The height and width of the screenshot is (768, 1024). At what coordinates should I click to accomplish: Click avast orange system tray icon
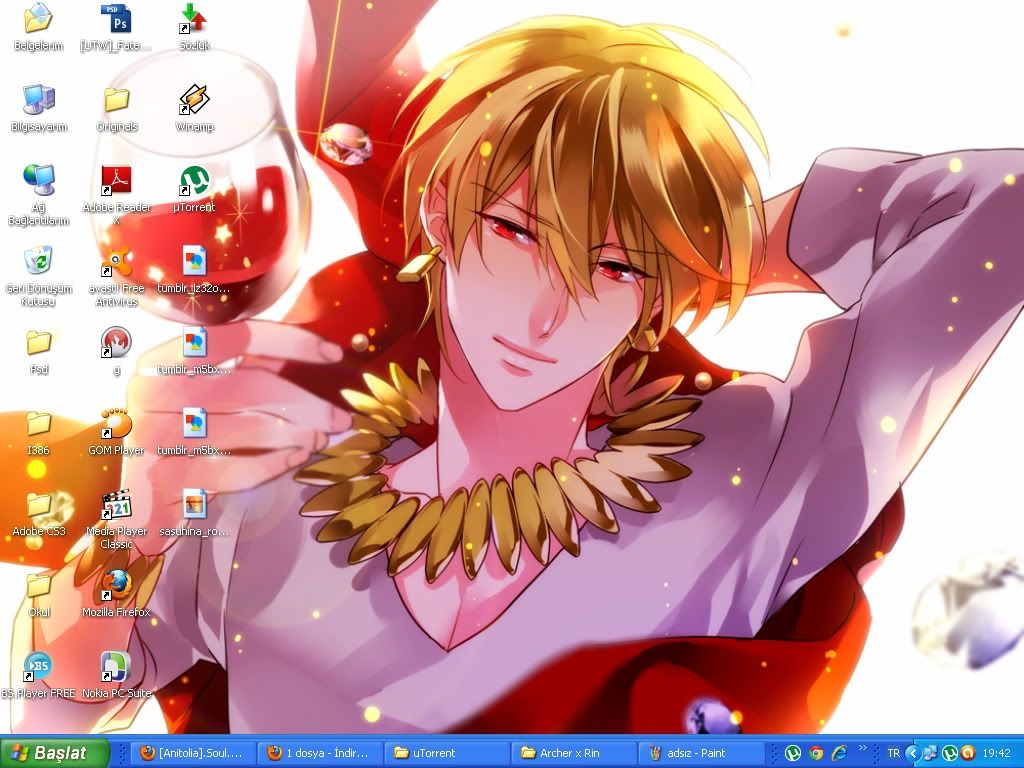tap(968, 753)
